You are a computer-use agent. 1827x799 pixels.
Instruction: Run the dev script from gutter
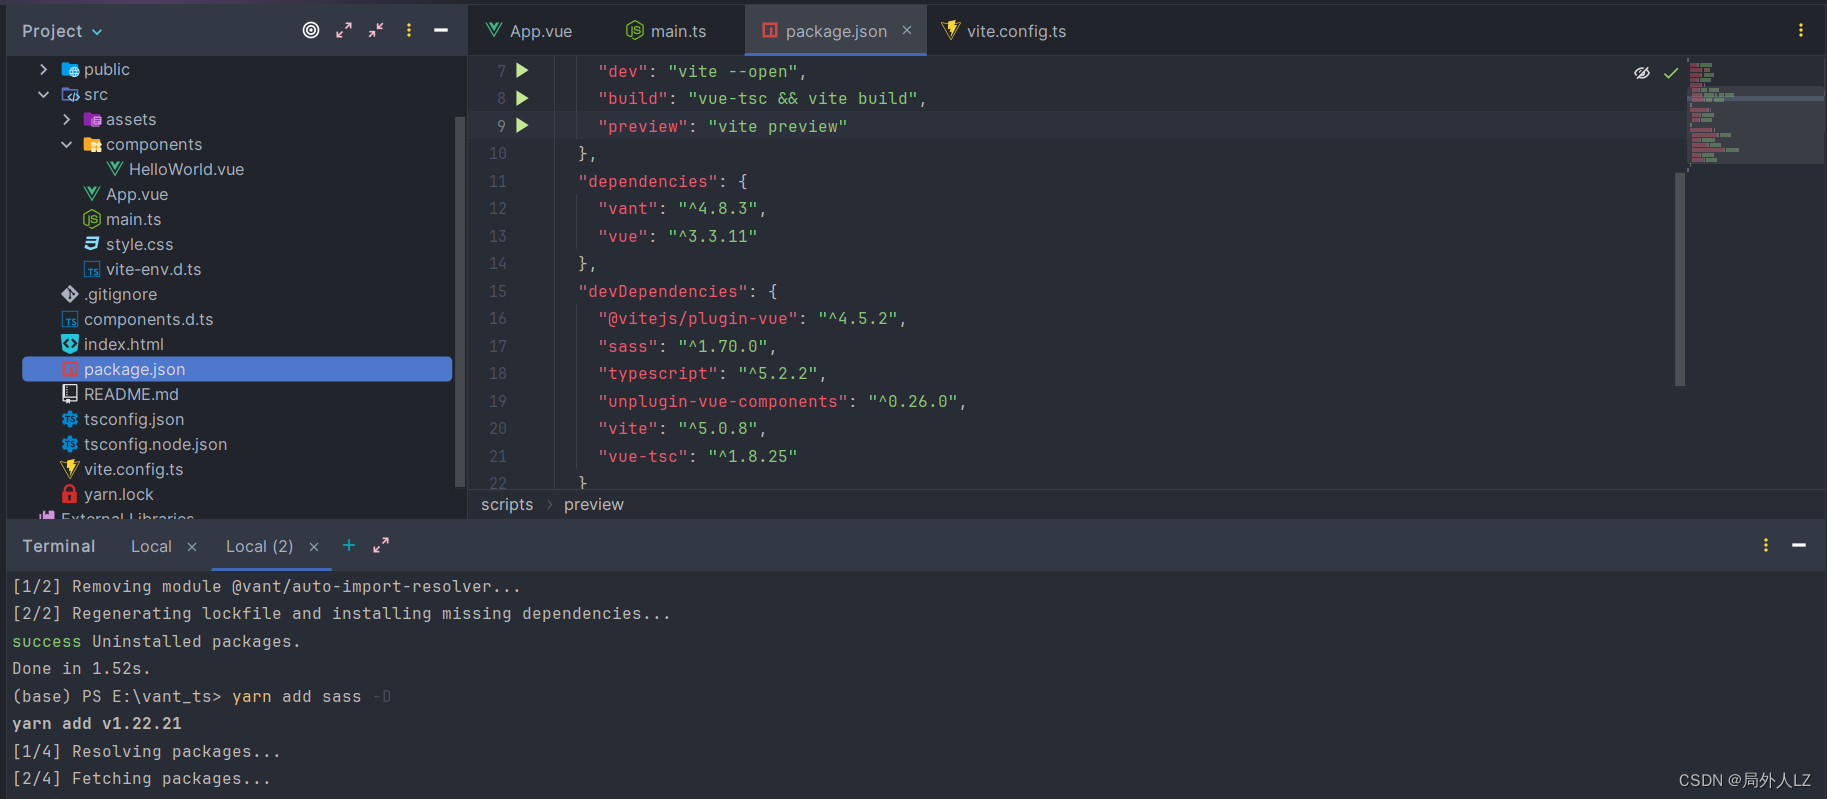coord(522,70)
